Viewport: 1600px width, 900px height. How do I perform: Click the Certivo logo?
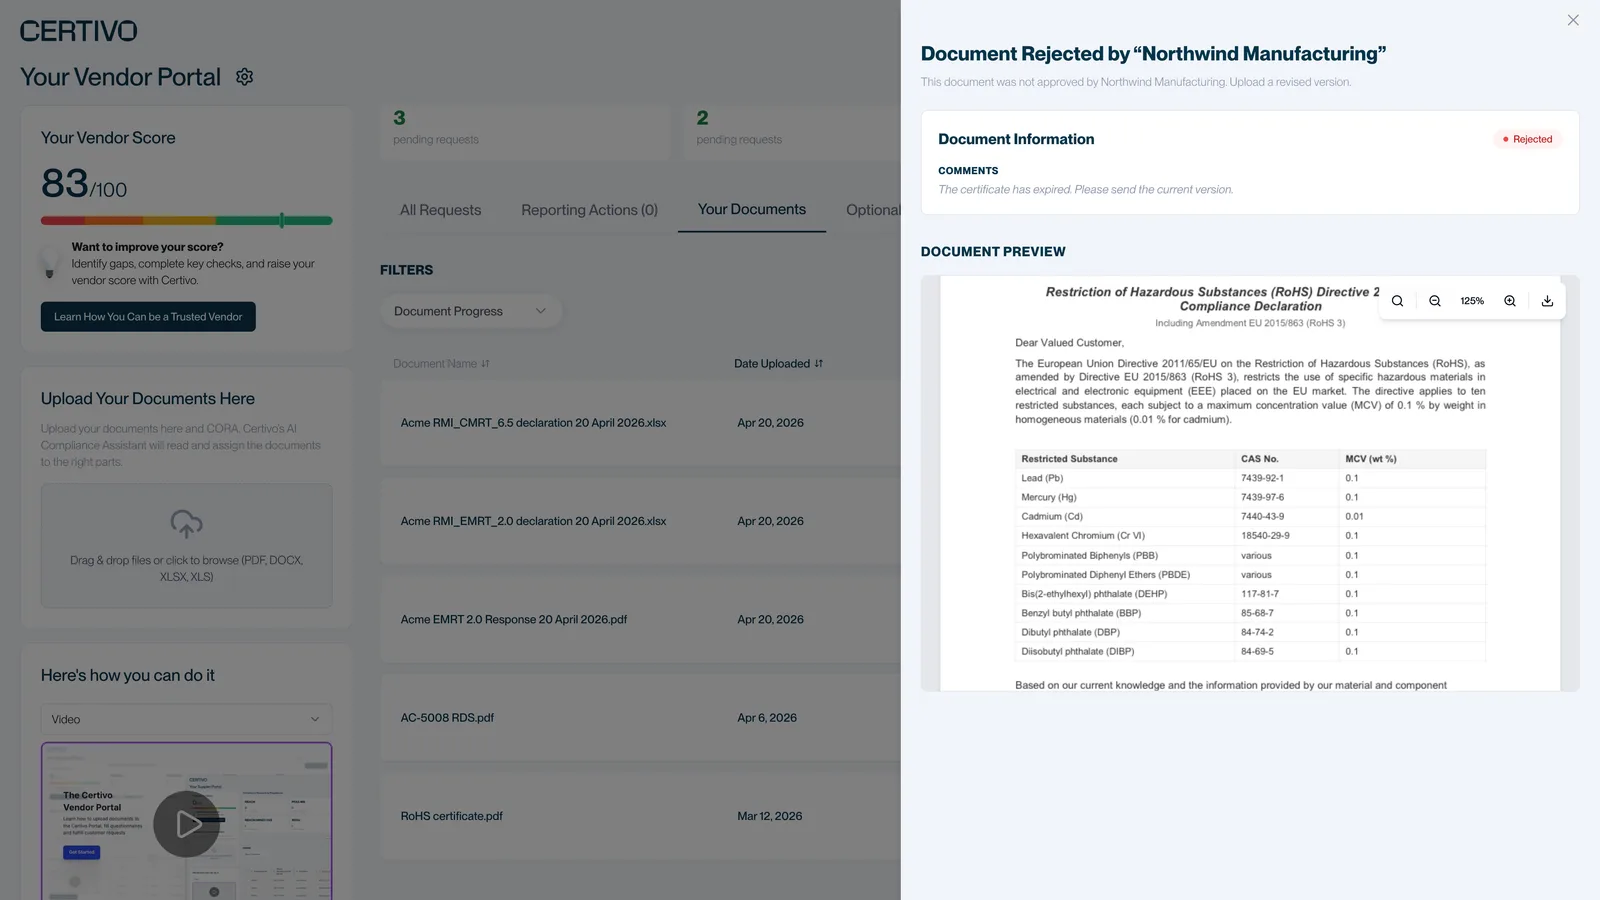pos(79,31)
